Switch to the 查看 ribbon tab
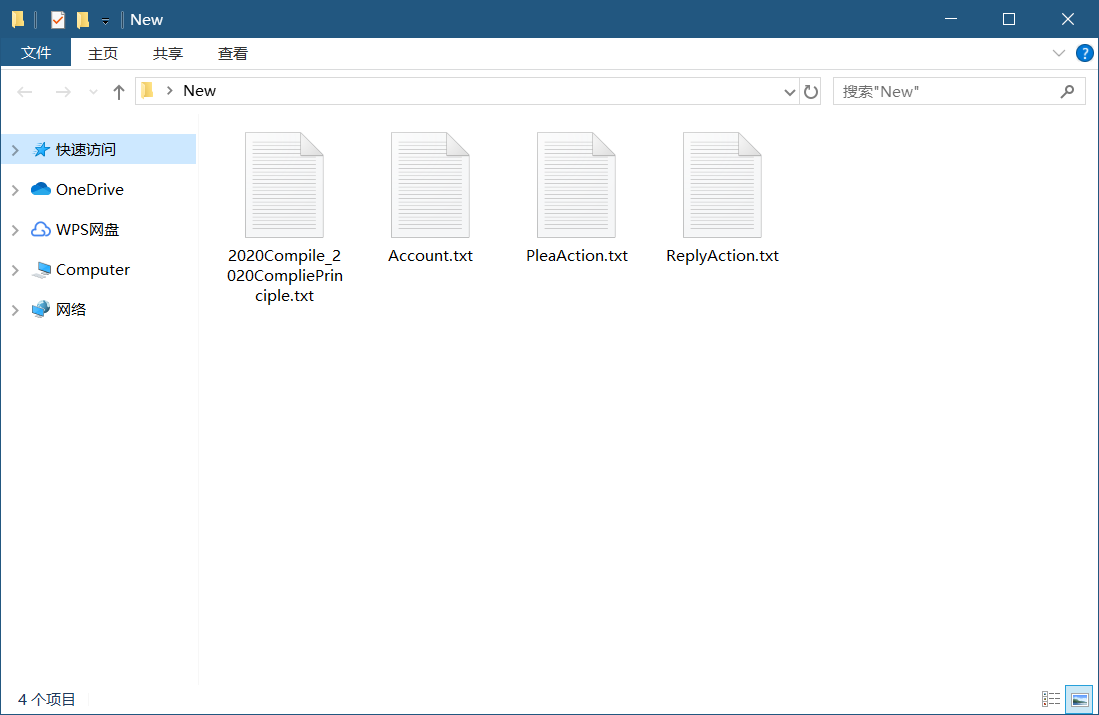Viewport: 1099px width, 715px height. pos(232,53)
